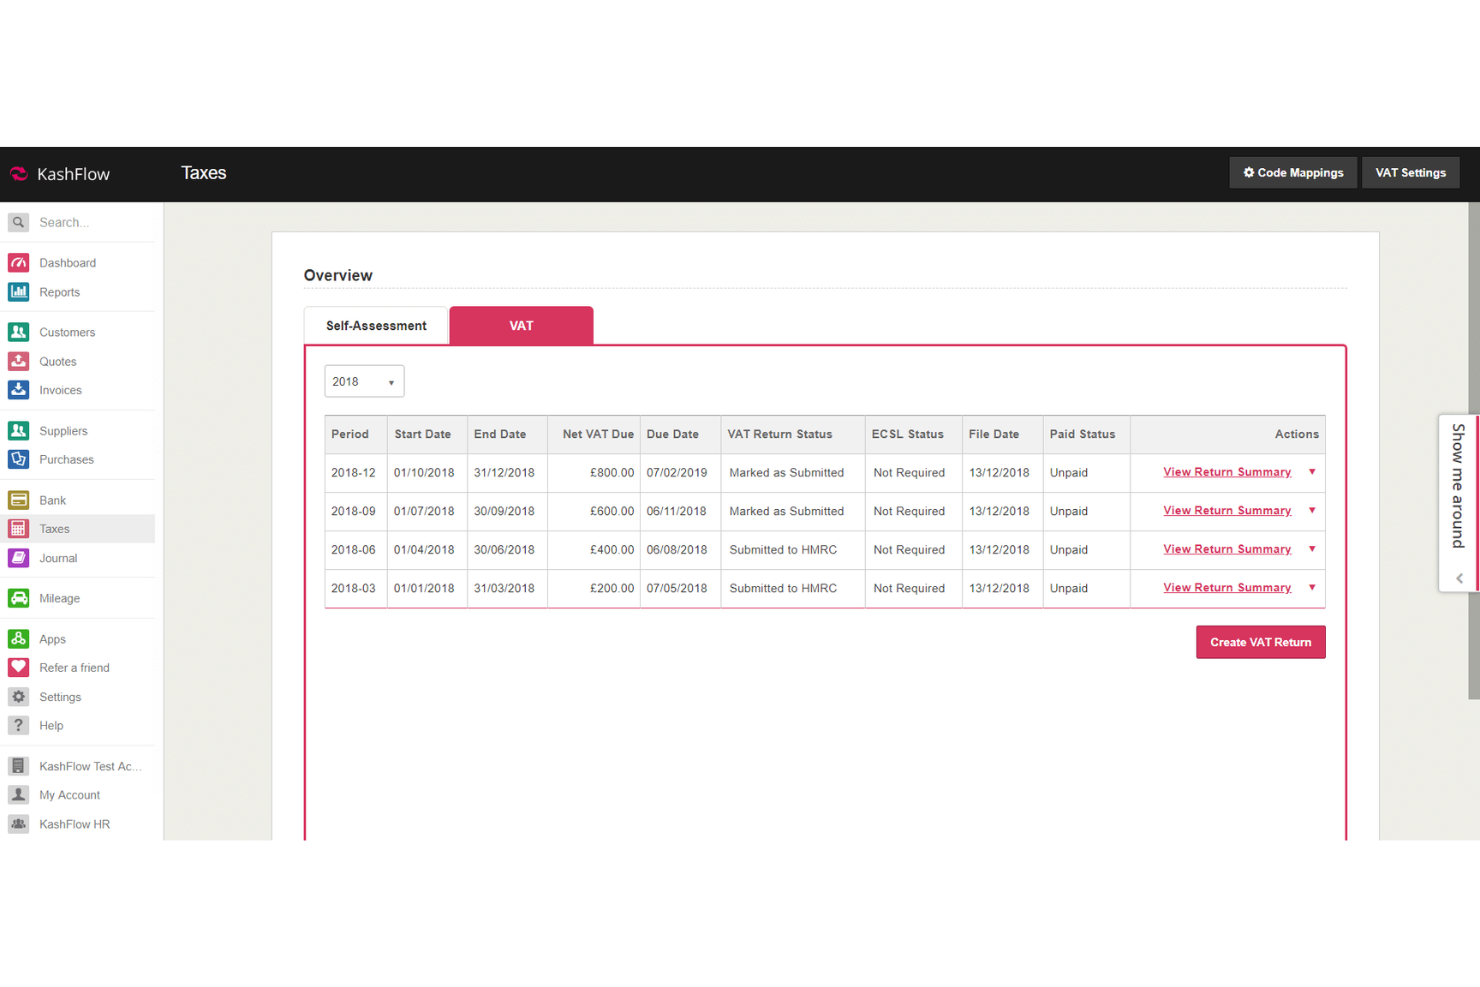Click the Paid Status column header

point(1082,434)
